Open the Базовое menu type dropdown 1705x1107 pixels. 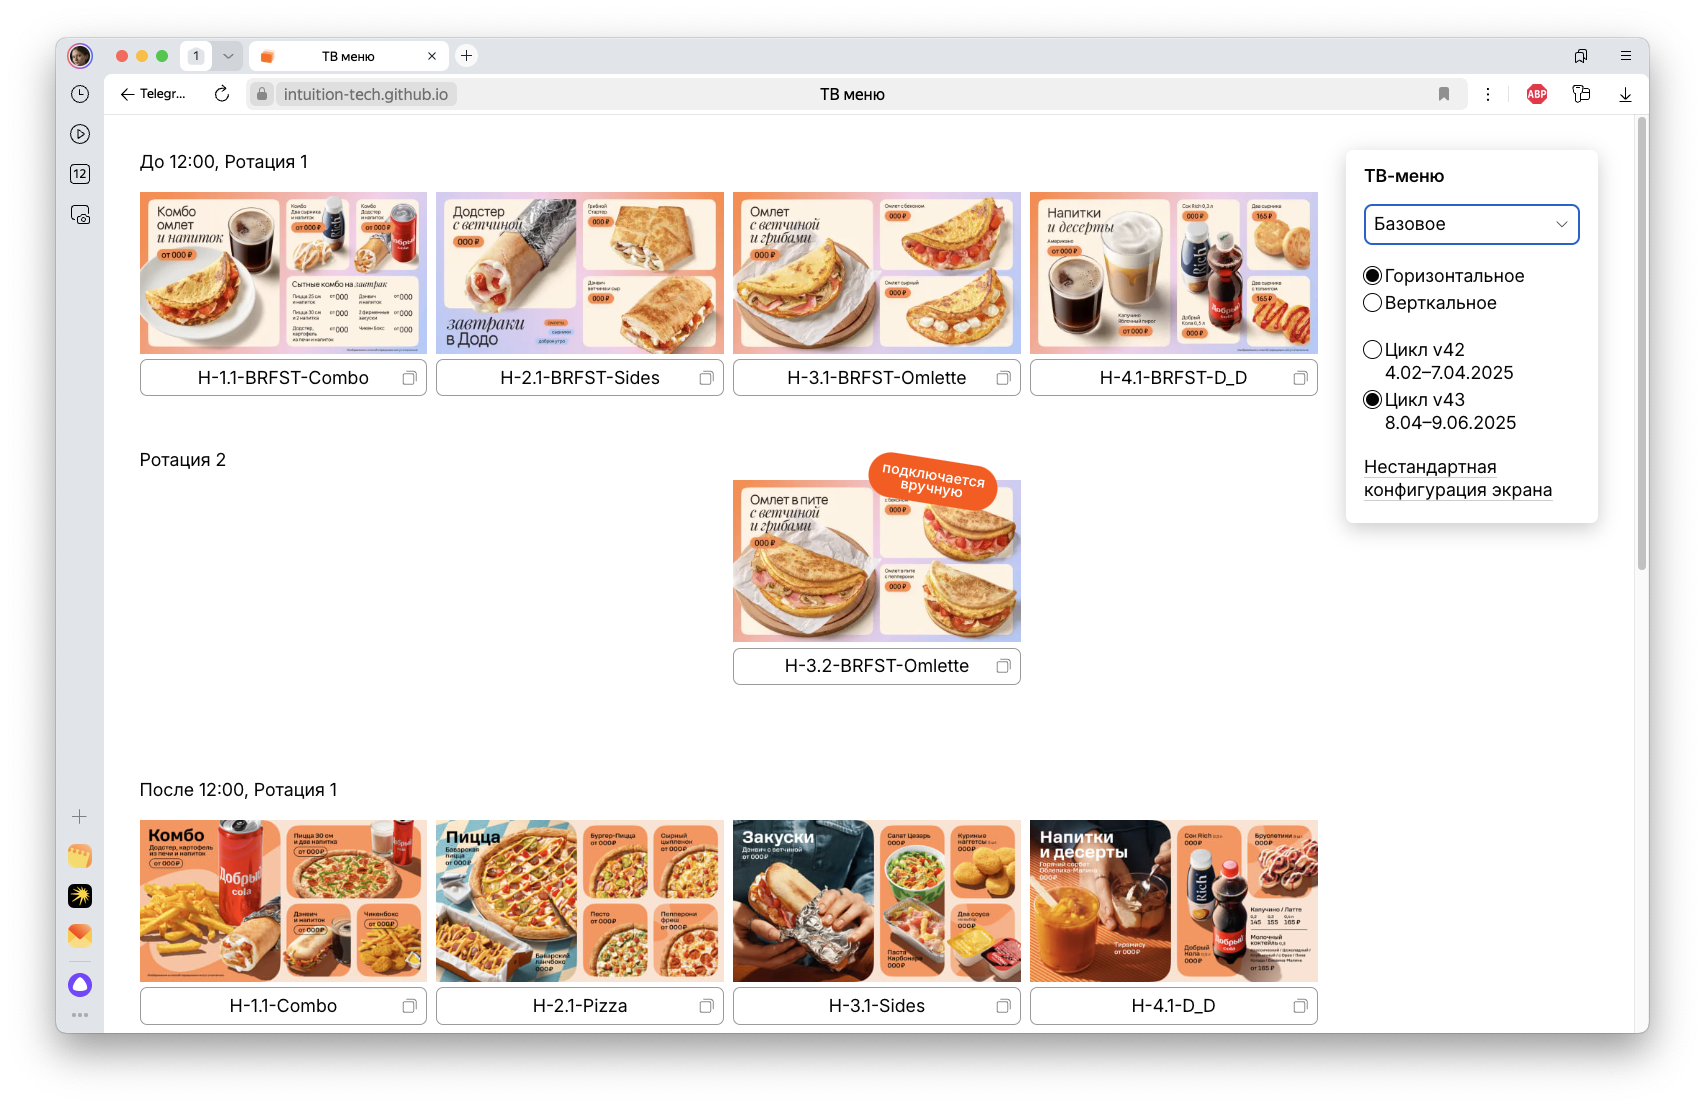[1470, 224]
